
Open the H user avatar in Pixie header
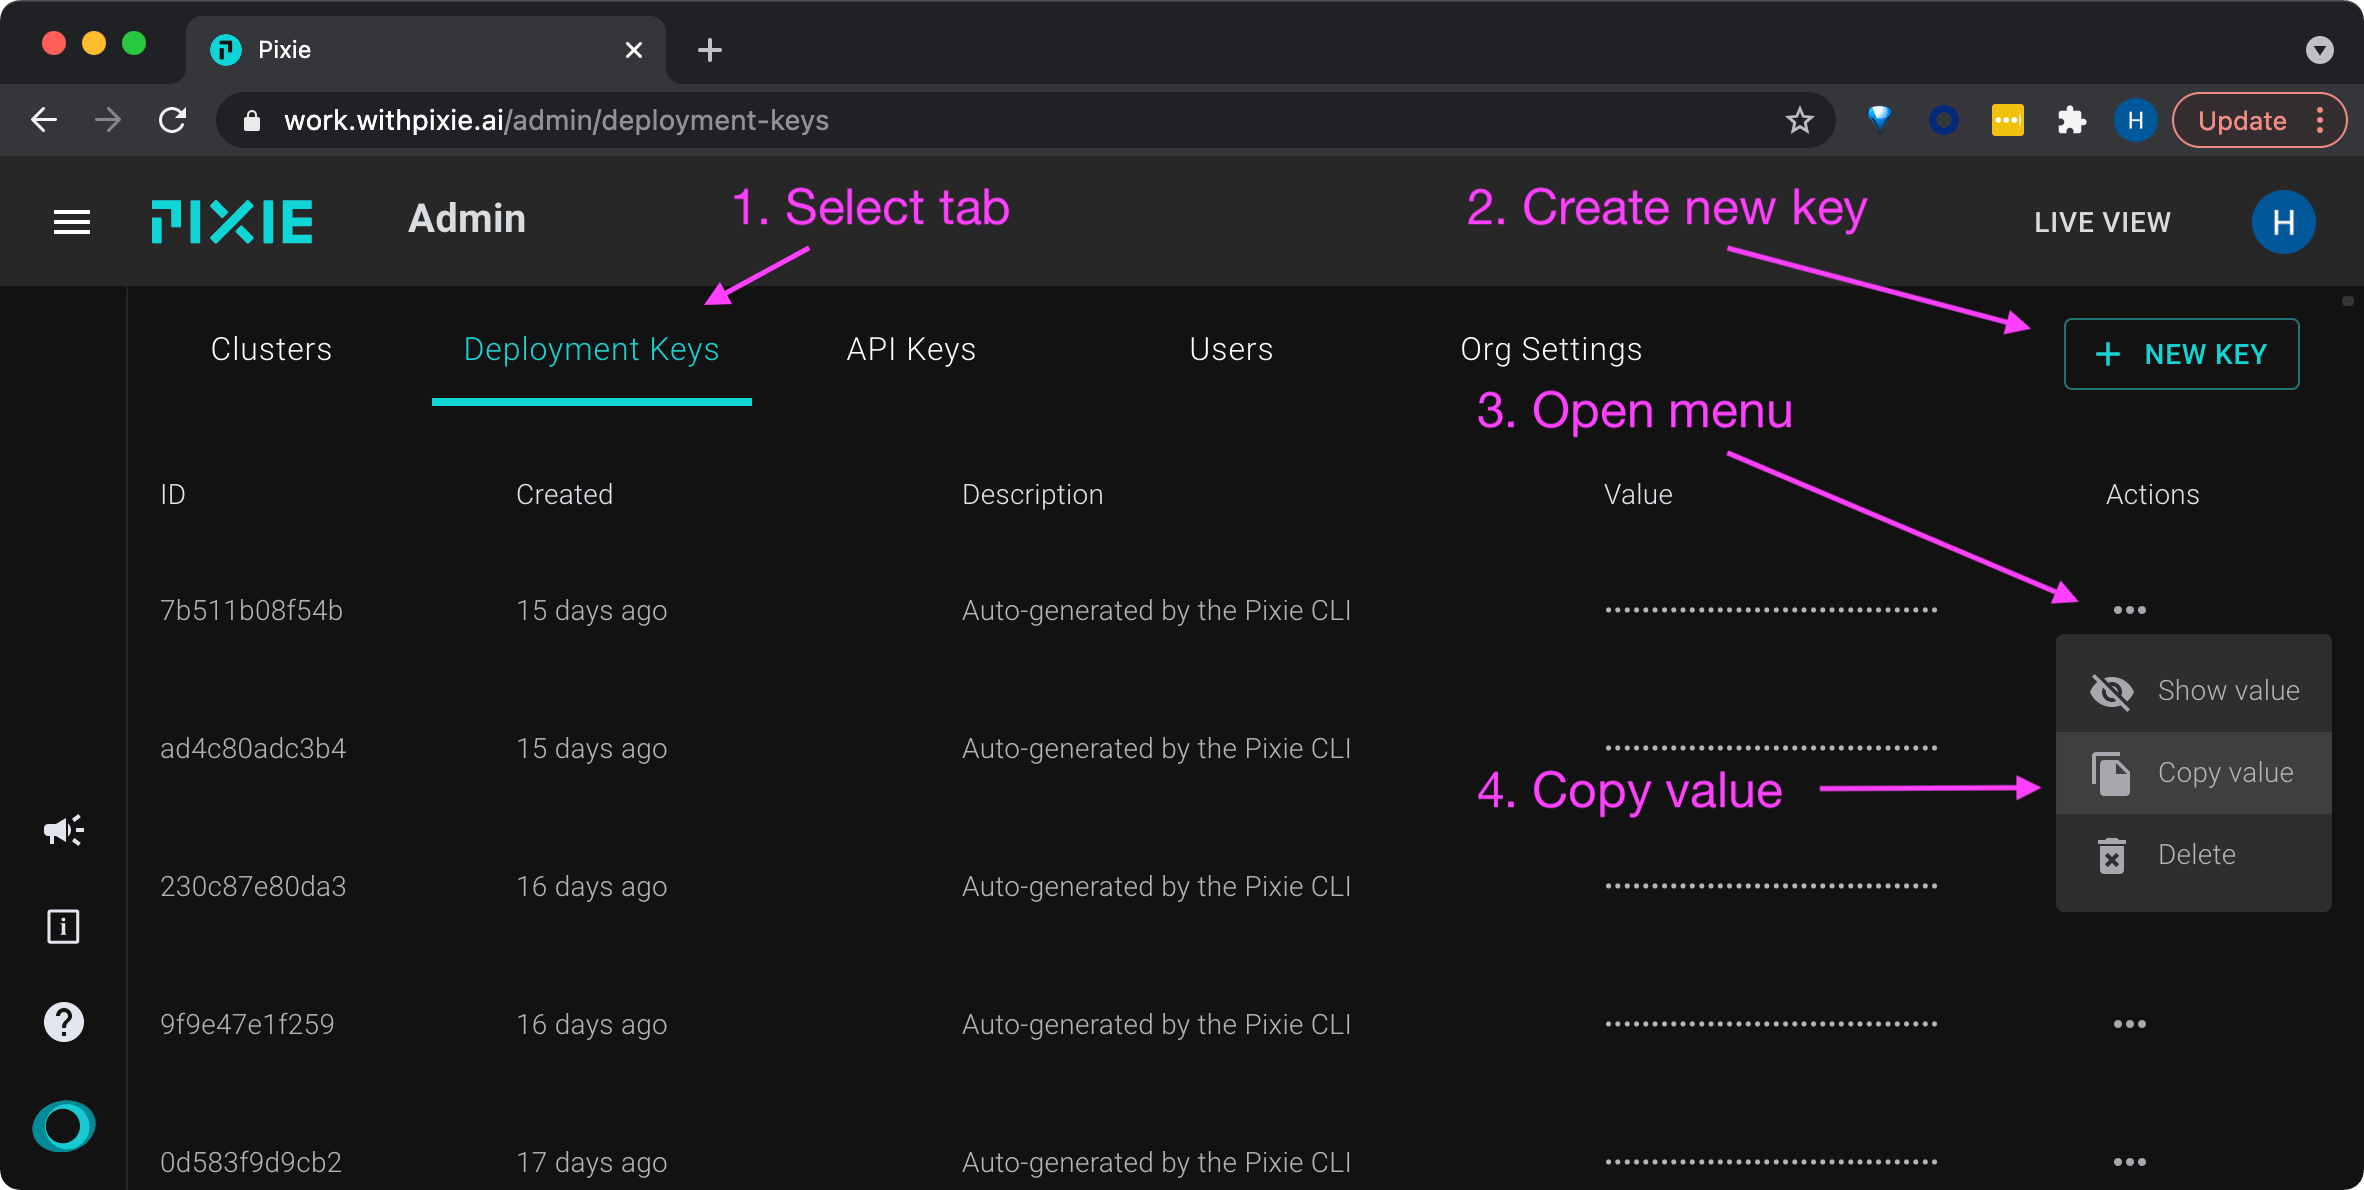pos(2283,222)
